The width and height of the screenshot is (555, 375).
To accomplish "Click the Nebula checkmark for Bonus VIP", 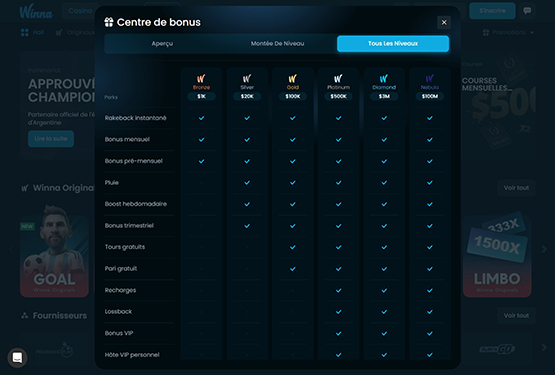I will coord(430,334).
